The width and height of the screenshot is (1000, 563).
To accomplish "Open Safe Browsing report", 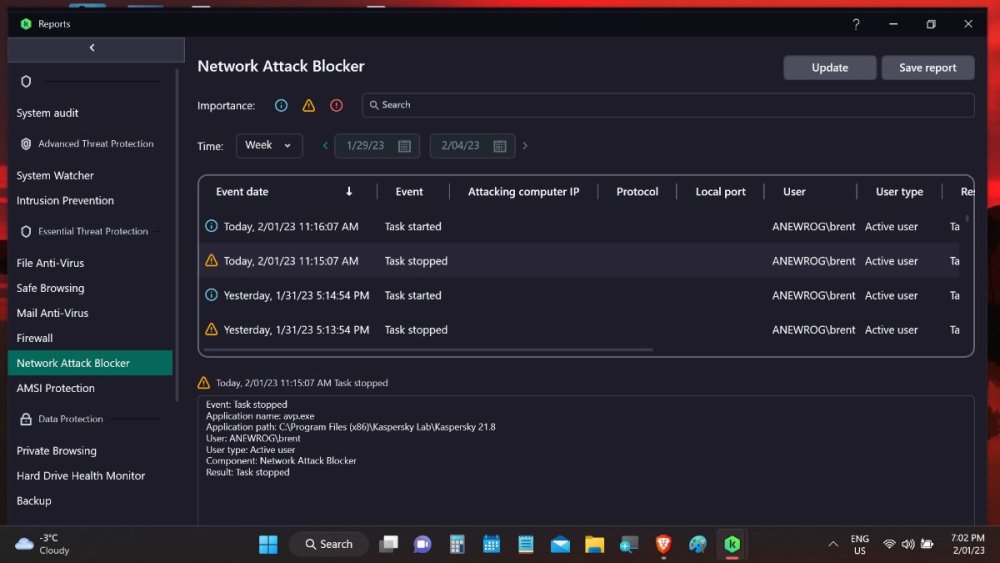I will coord(50,288).
